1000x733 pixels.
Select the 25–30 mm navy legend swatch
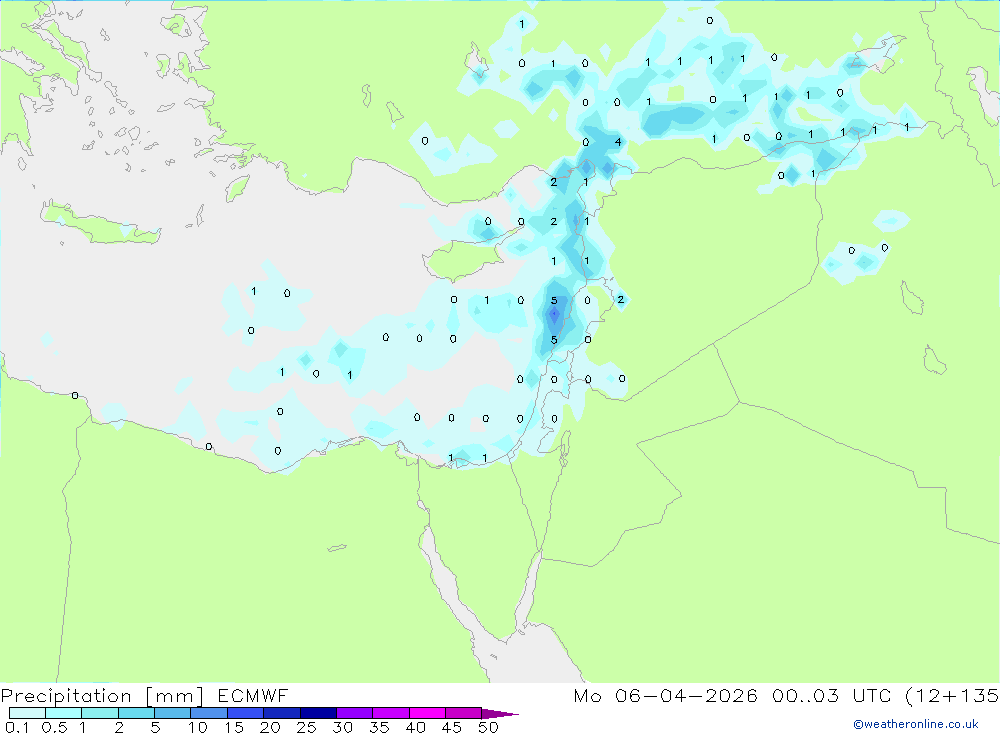click(x=318, y=713)
